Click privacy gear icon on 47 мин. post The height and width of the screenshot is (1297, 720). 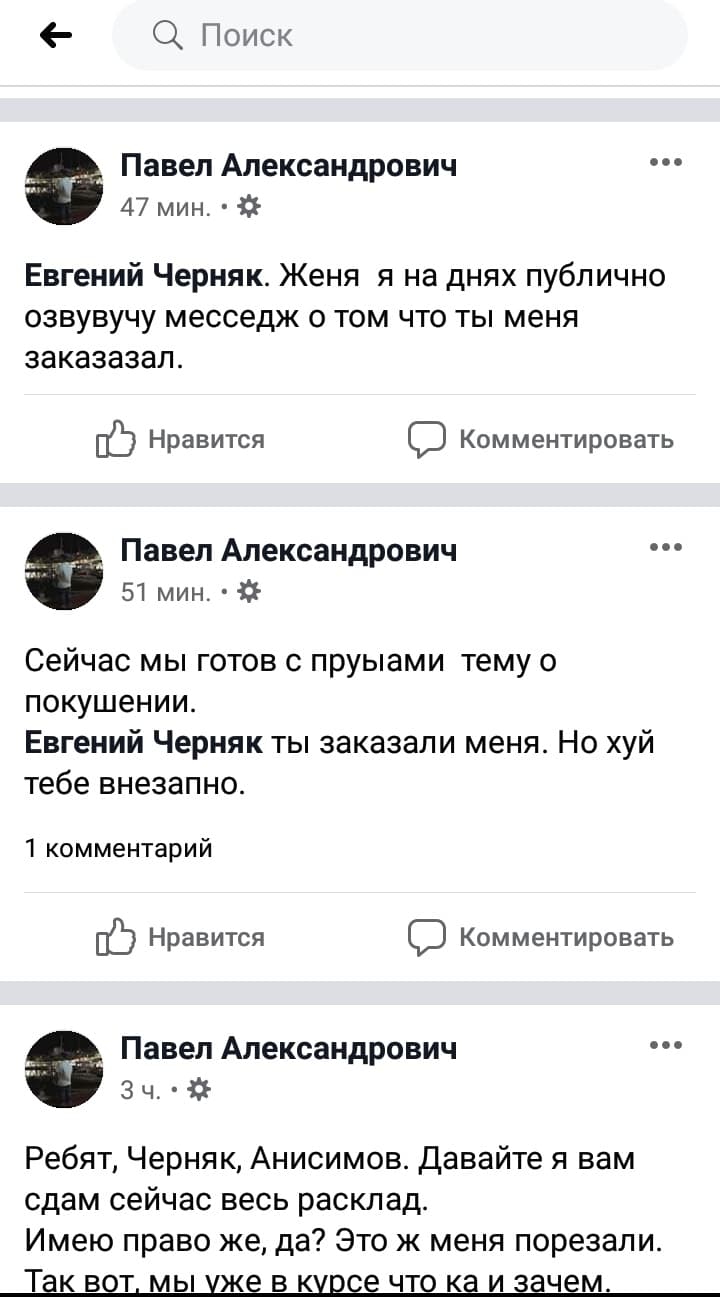point(249,207)
